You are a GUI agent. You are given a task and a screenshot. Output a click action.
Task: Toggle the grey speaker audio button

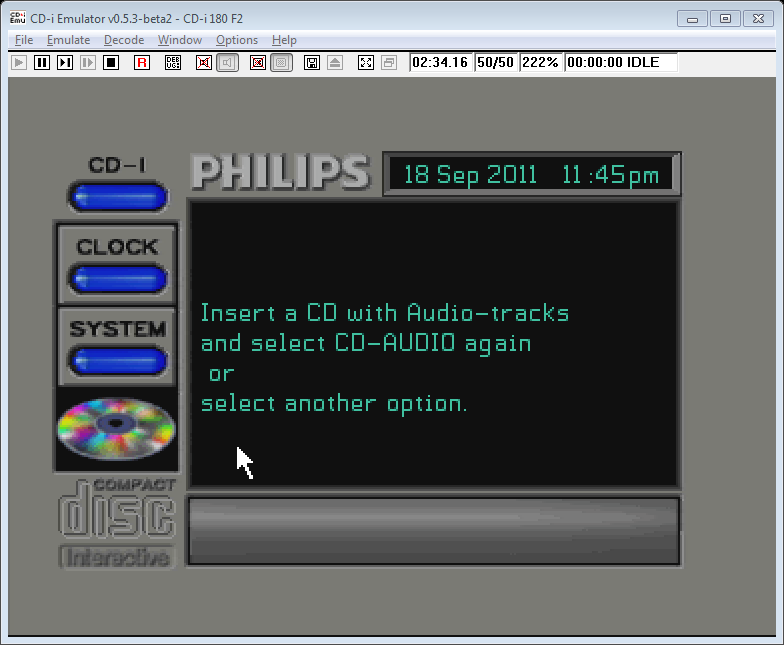pos(227,62)
